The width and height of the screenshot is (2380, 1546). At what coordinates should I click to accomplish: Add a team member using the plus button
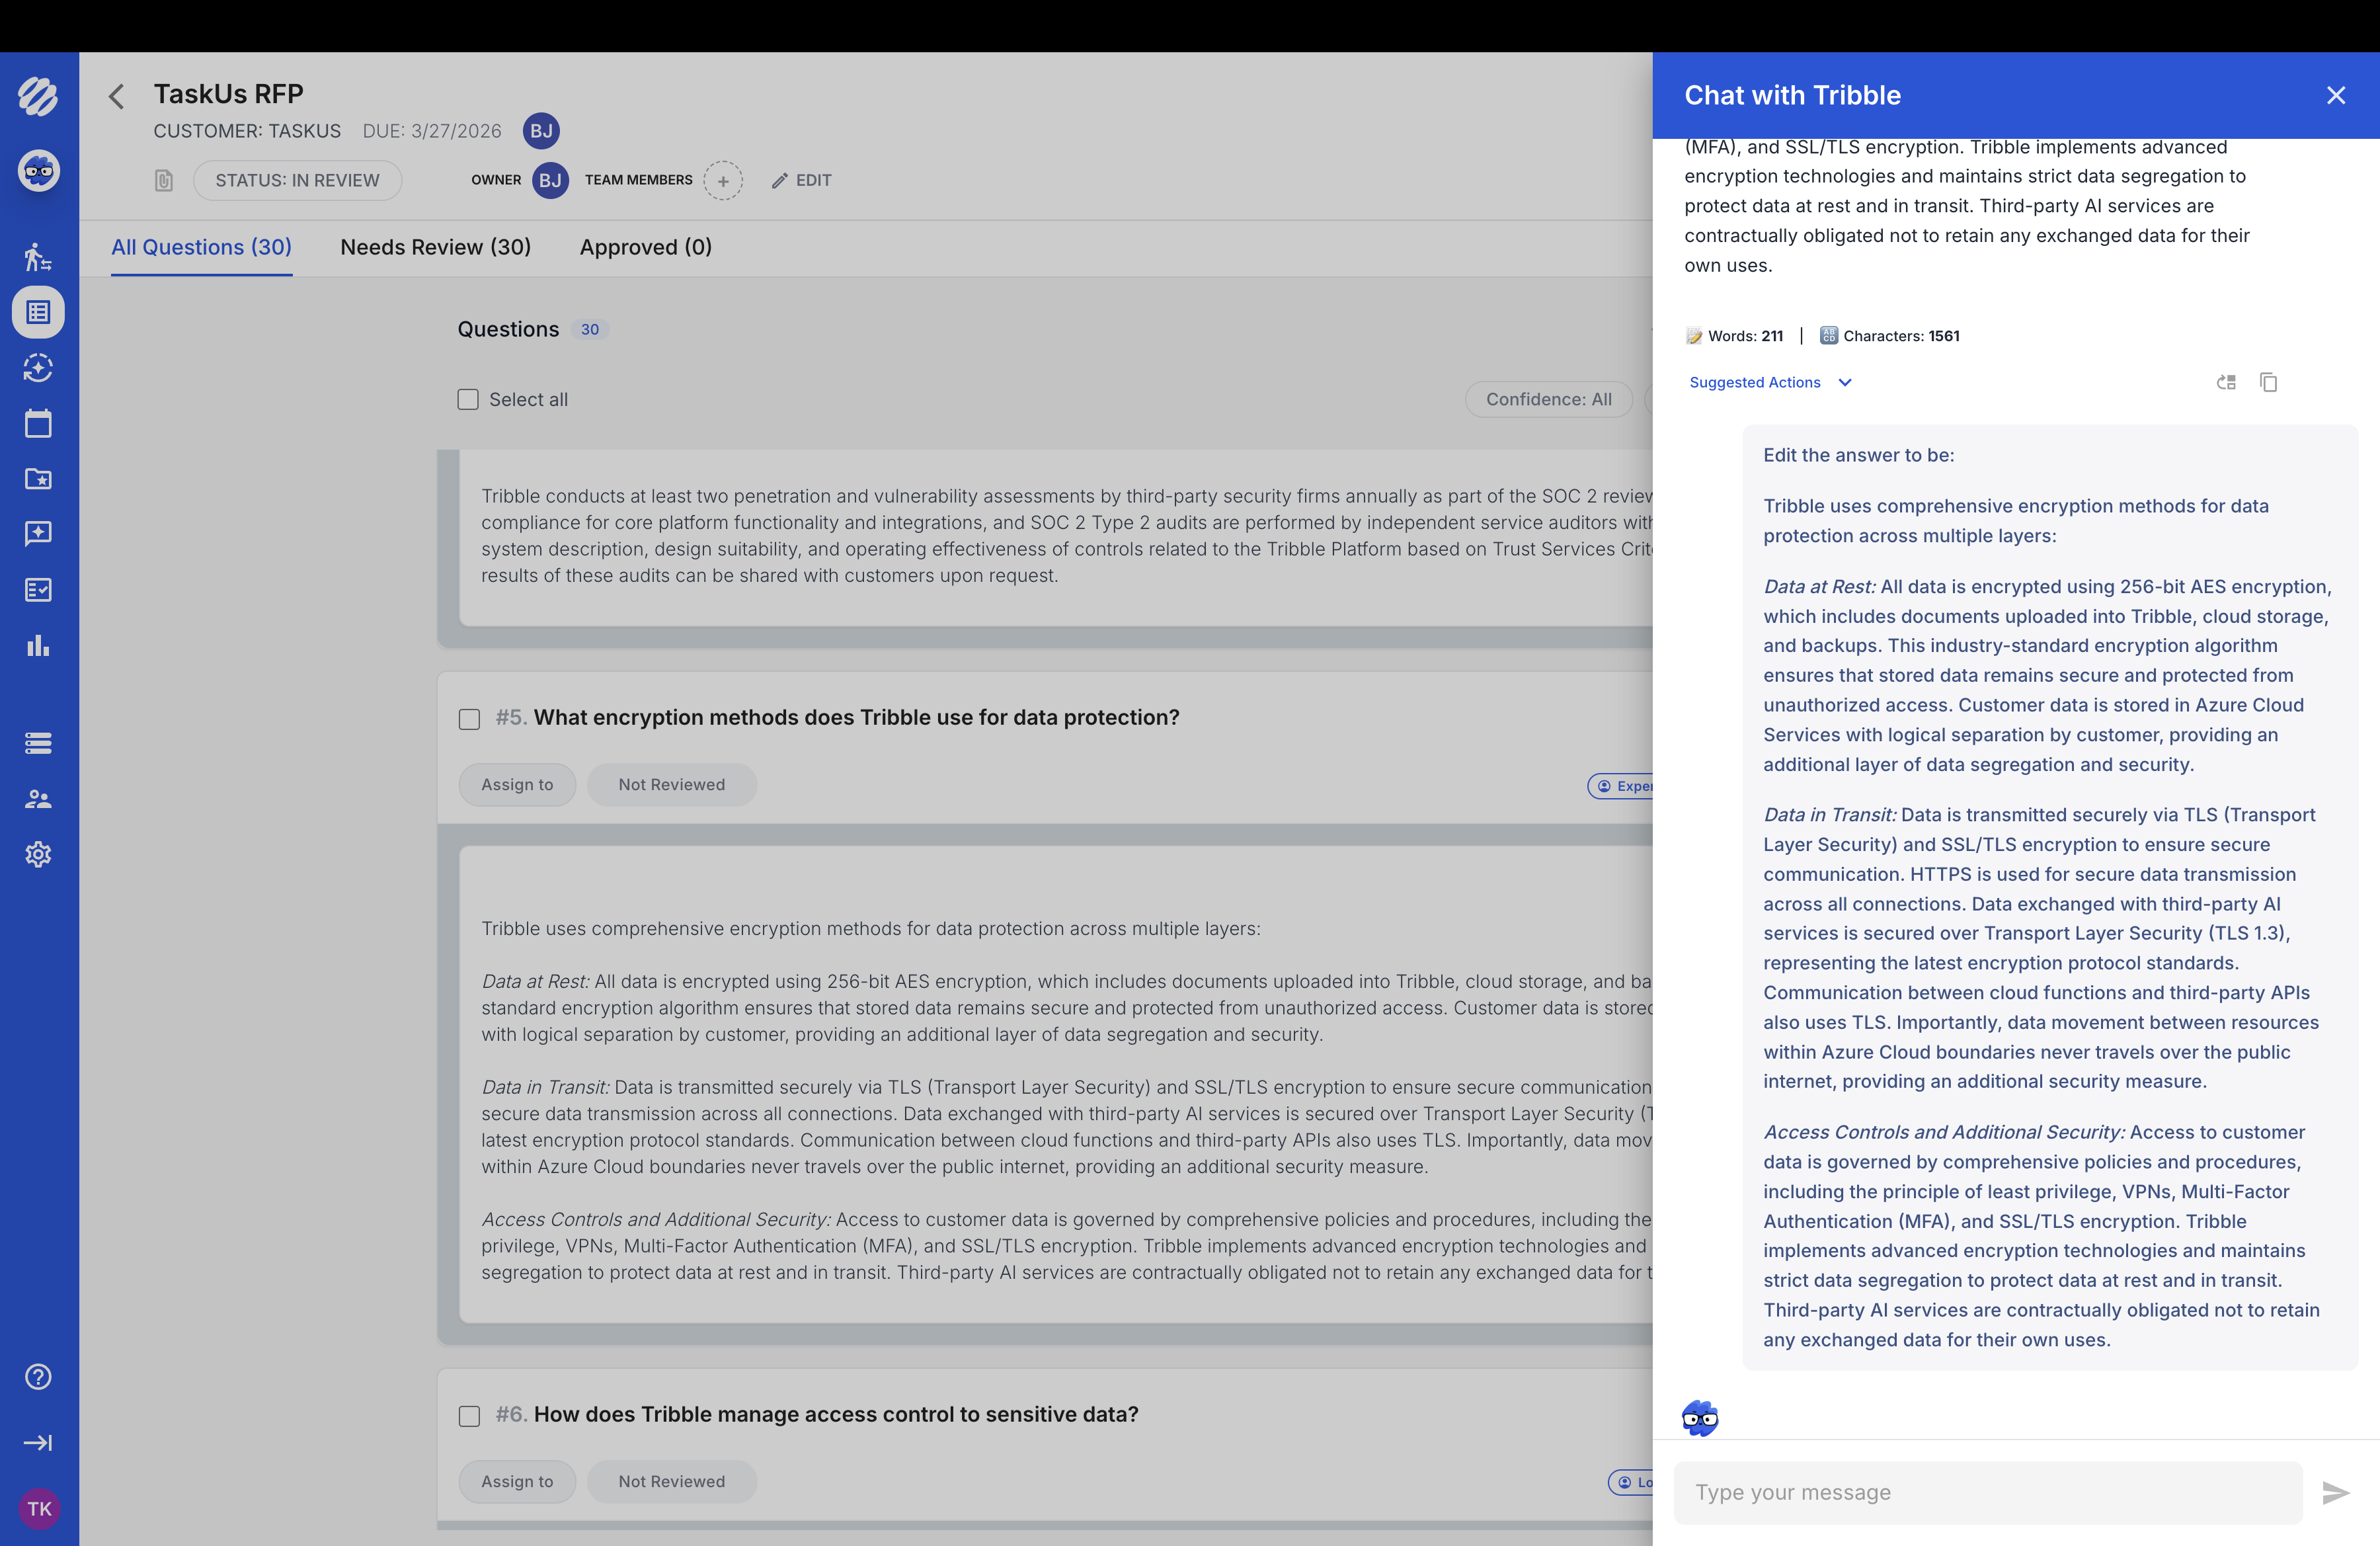pos(723,181)
